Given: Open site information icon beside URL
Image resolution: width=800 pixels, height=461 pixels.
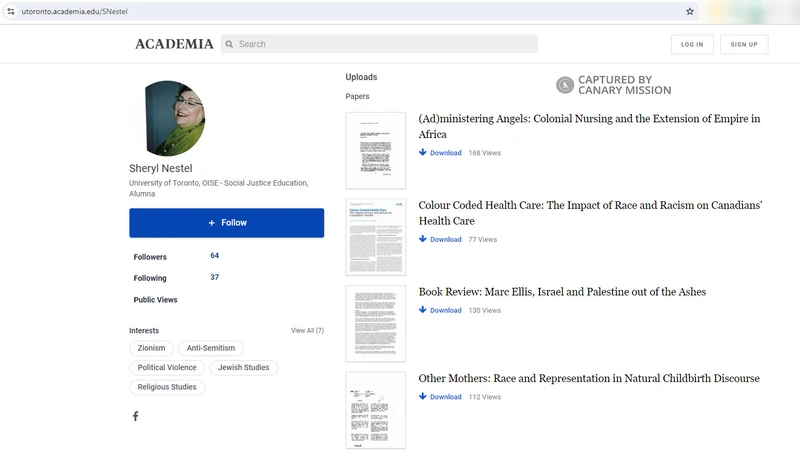Looking at the screenshot, I should coord(11,11).
